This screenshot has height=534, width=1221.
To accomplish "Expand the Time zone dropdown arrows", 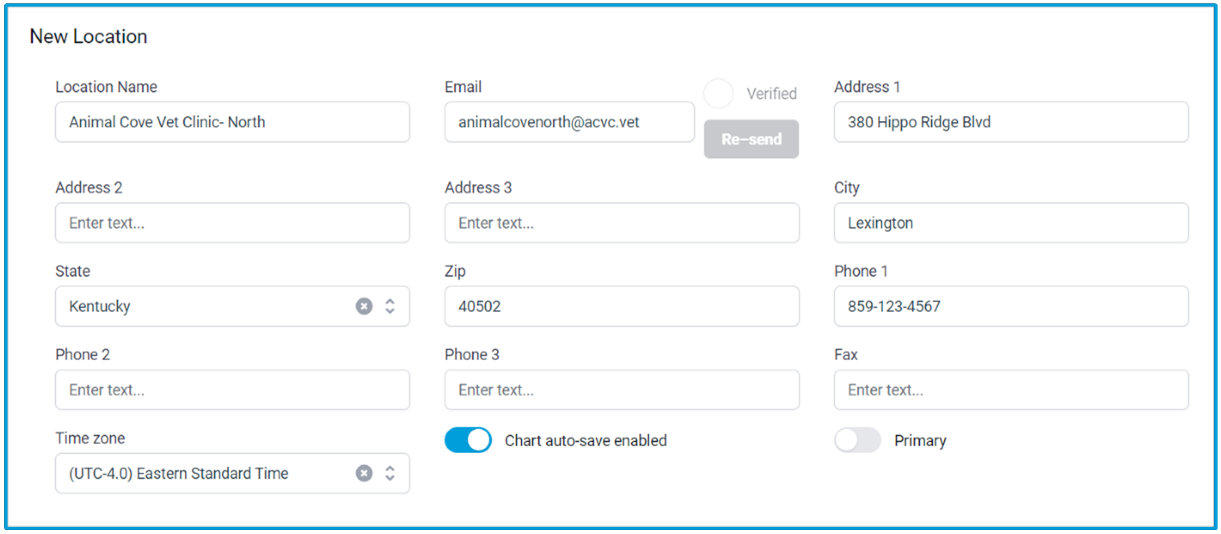I will click(x=390, y=473).
